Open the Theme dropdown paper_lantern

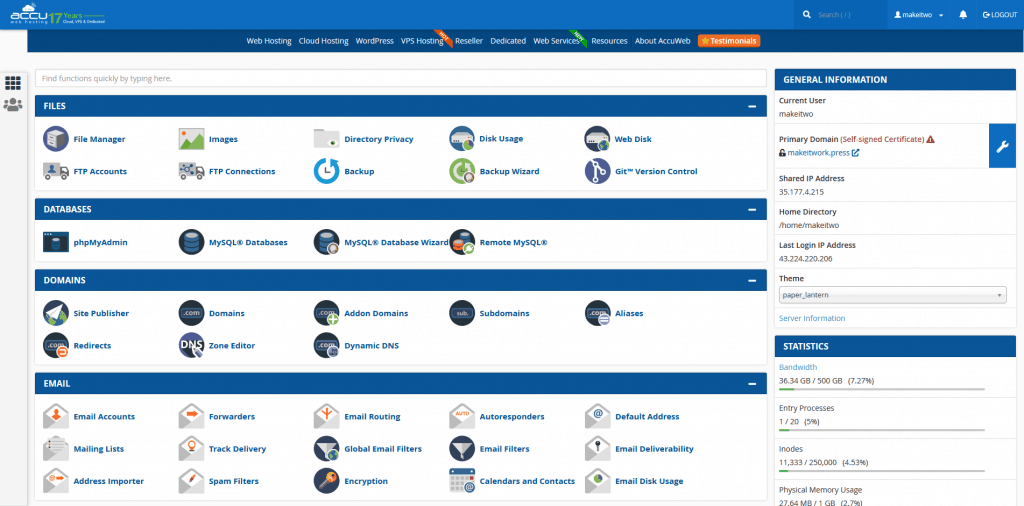point(892,295)
